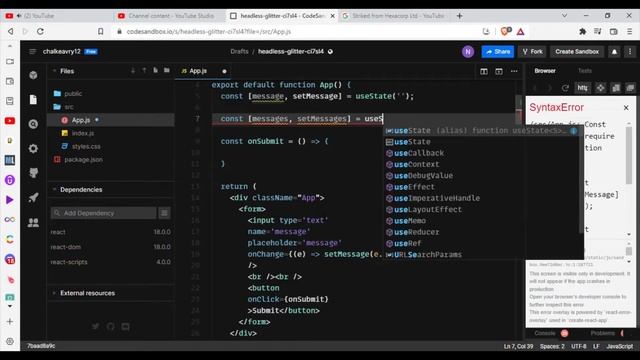The image size is (640, 360).
Task: Click the upload arrow icon in Files header
Action: 144,71
